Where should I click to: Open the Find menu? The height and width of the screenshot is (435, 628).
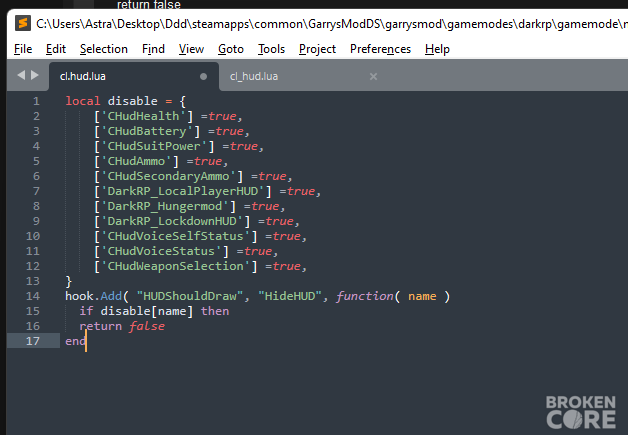point(153,49)
